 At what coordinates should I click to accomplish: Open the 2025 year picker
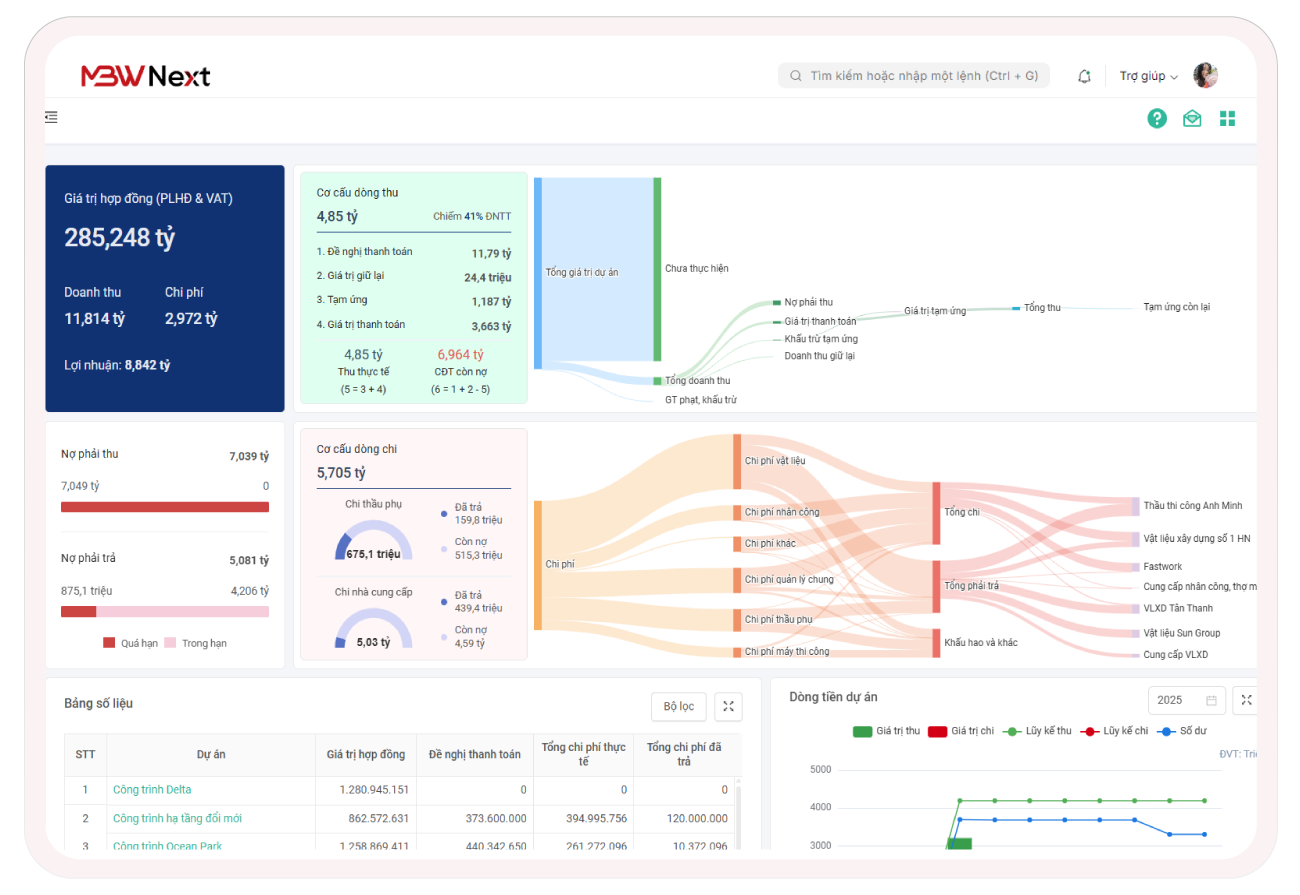pyautogui.click(x=1186, y=700)
